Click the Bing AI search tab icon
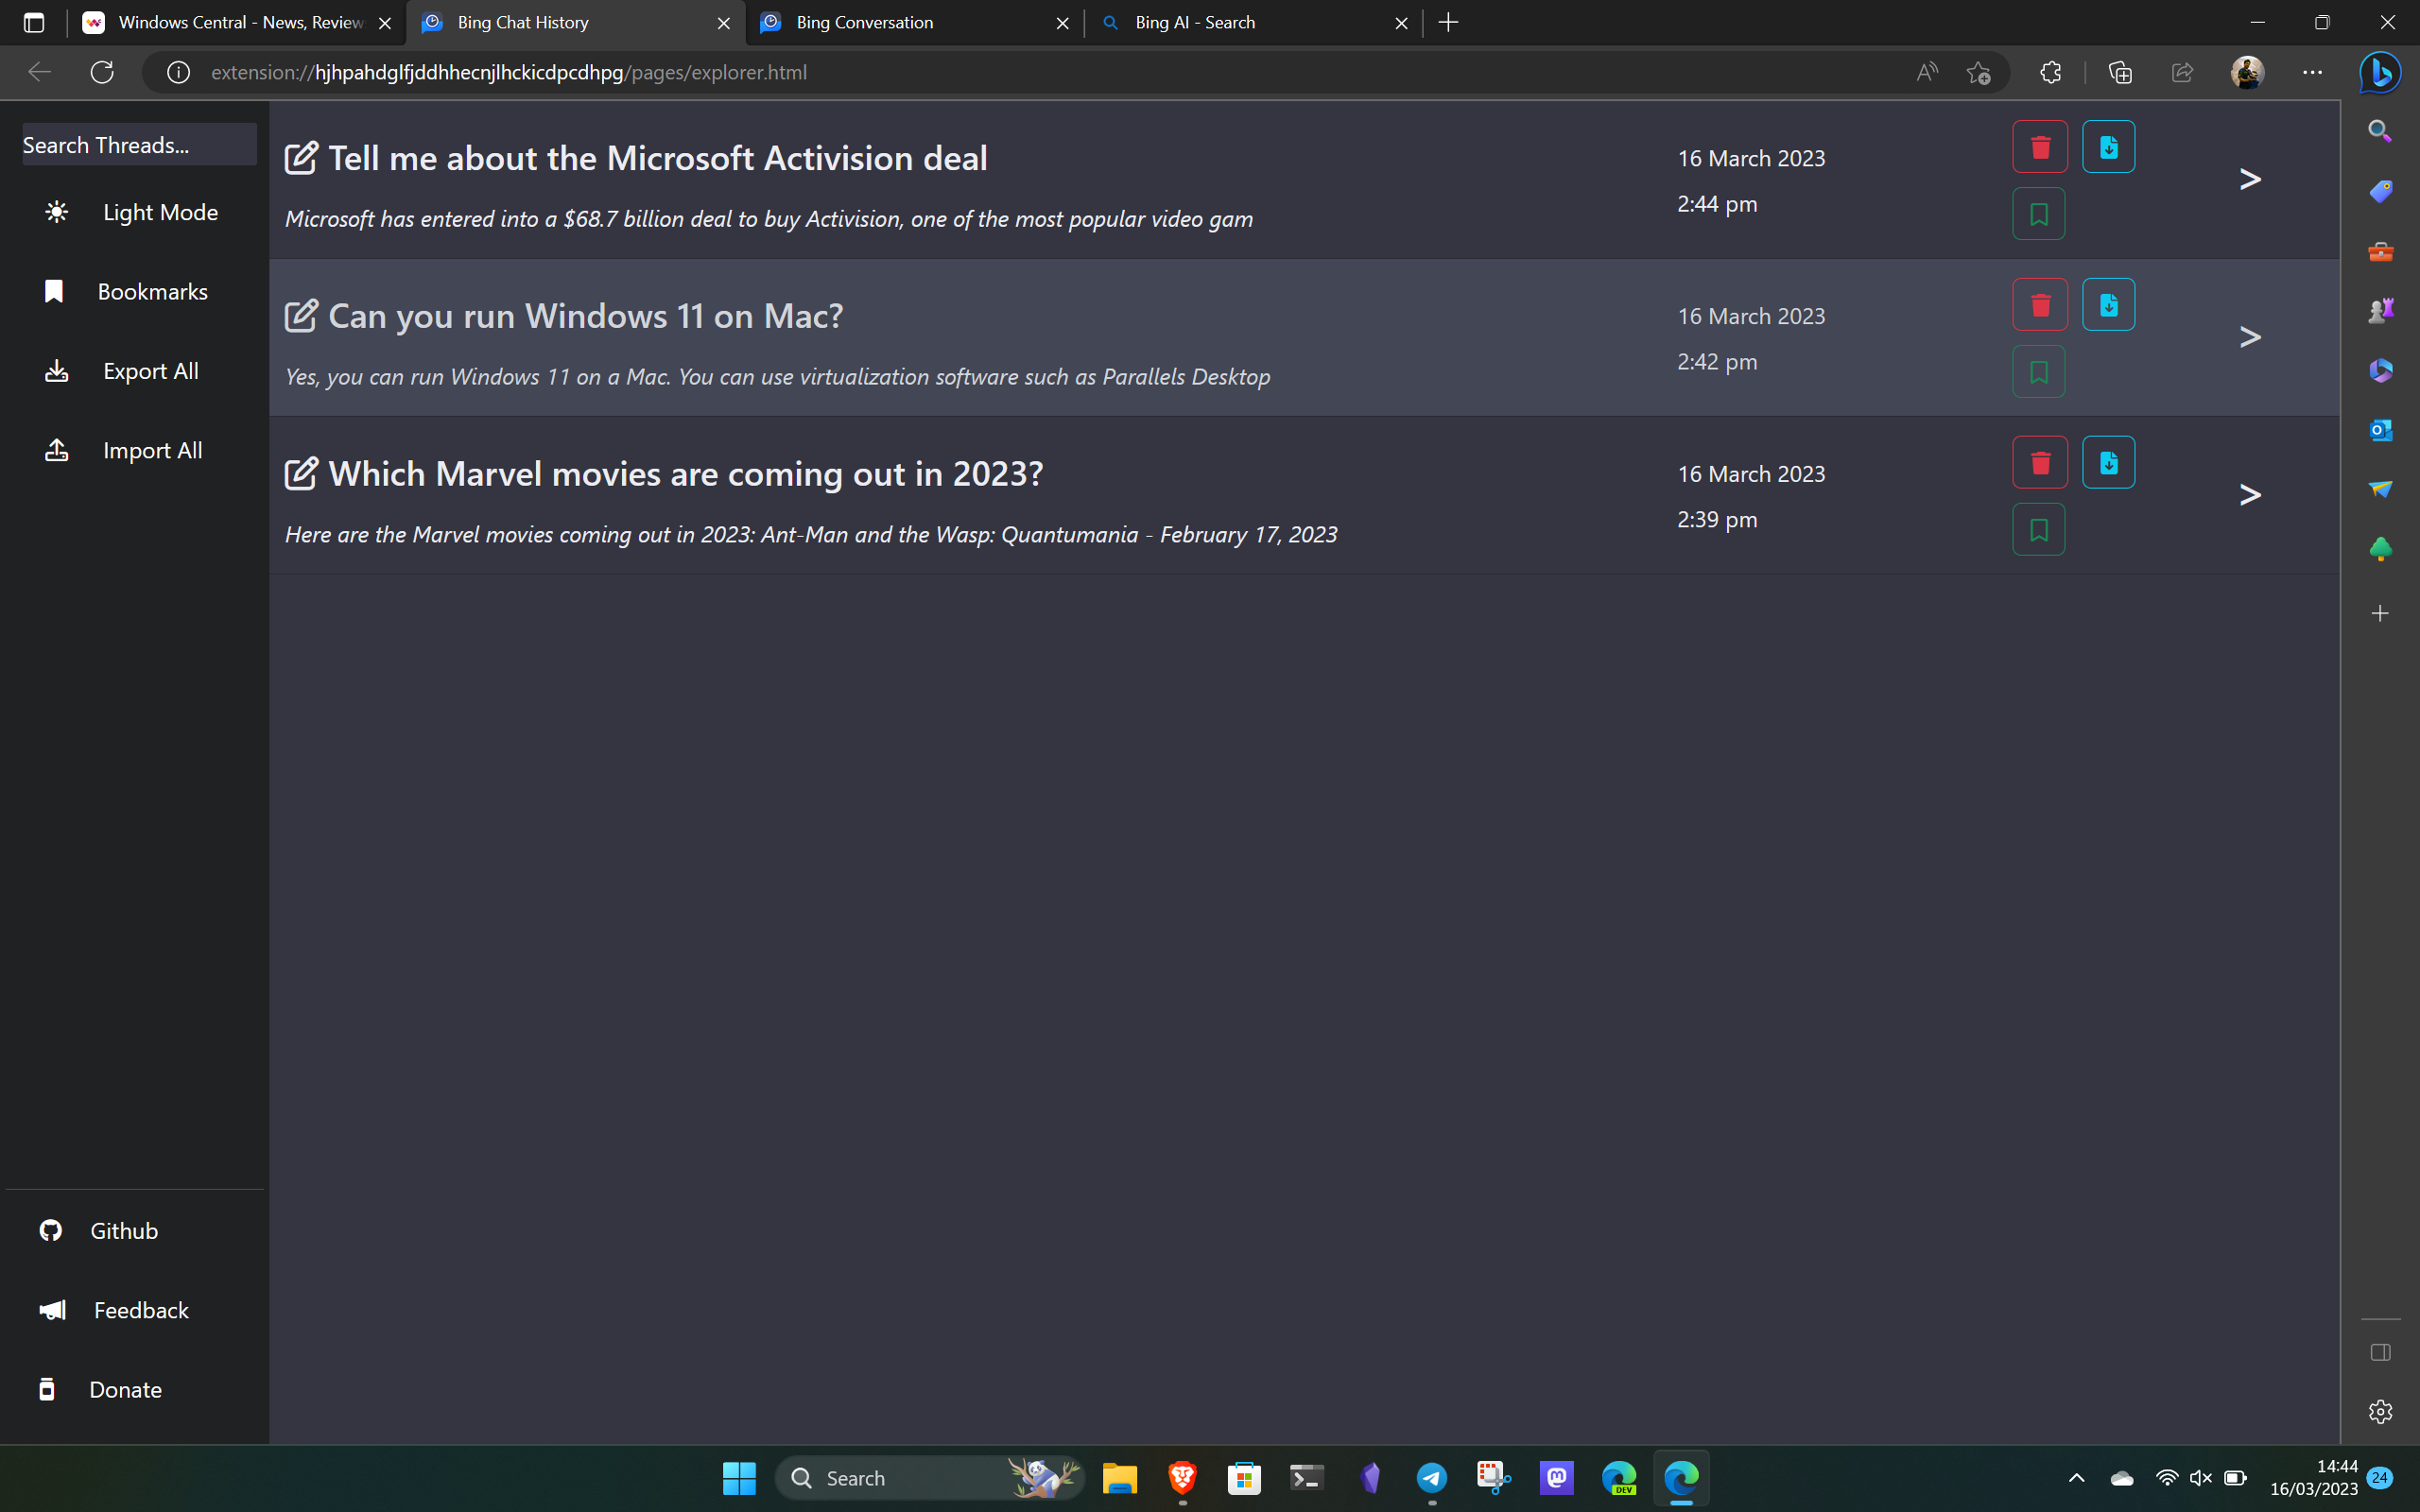The height and width of the screenshot is (1512, 2420). [1110, 23]
